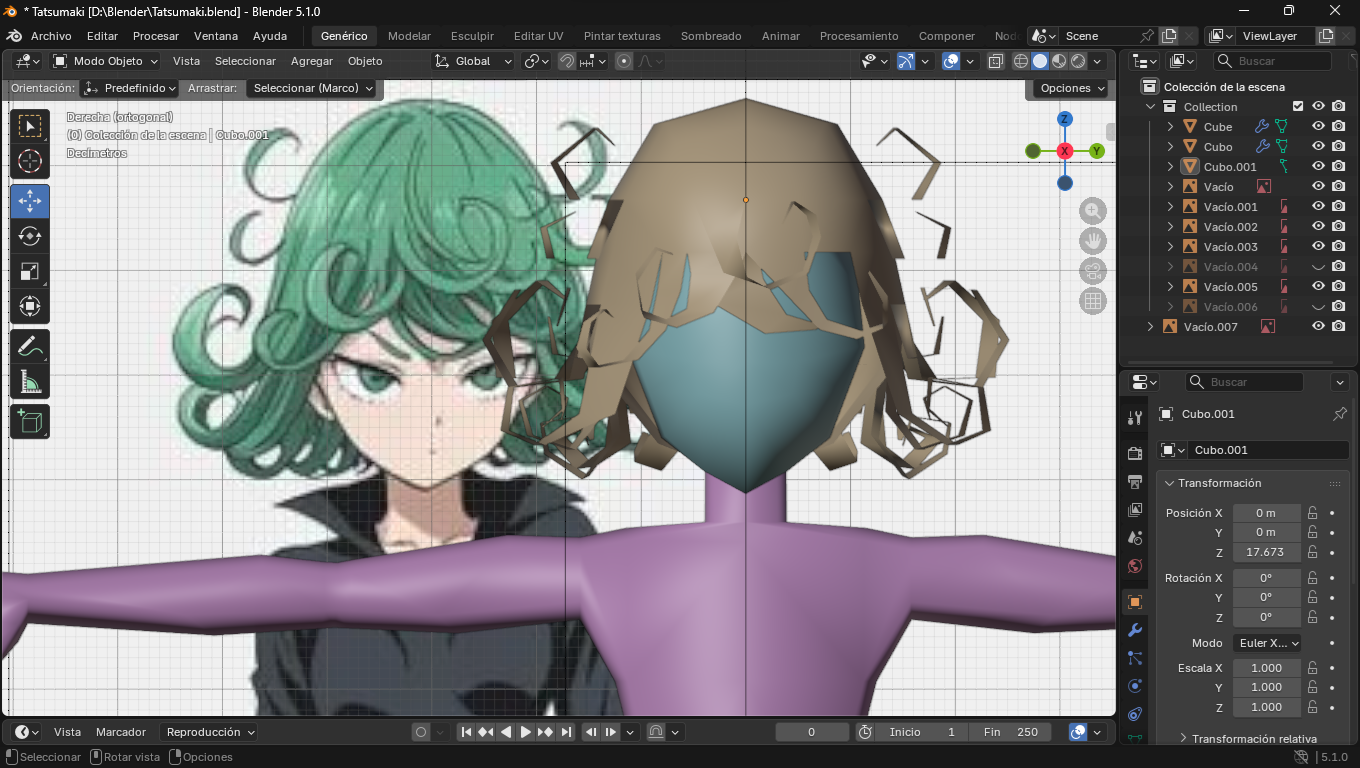Disable rendering for Vacío.007 camera icon
The image size is (1360, 768).
[x=1339, y=327]
